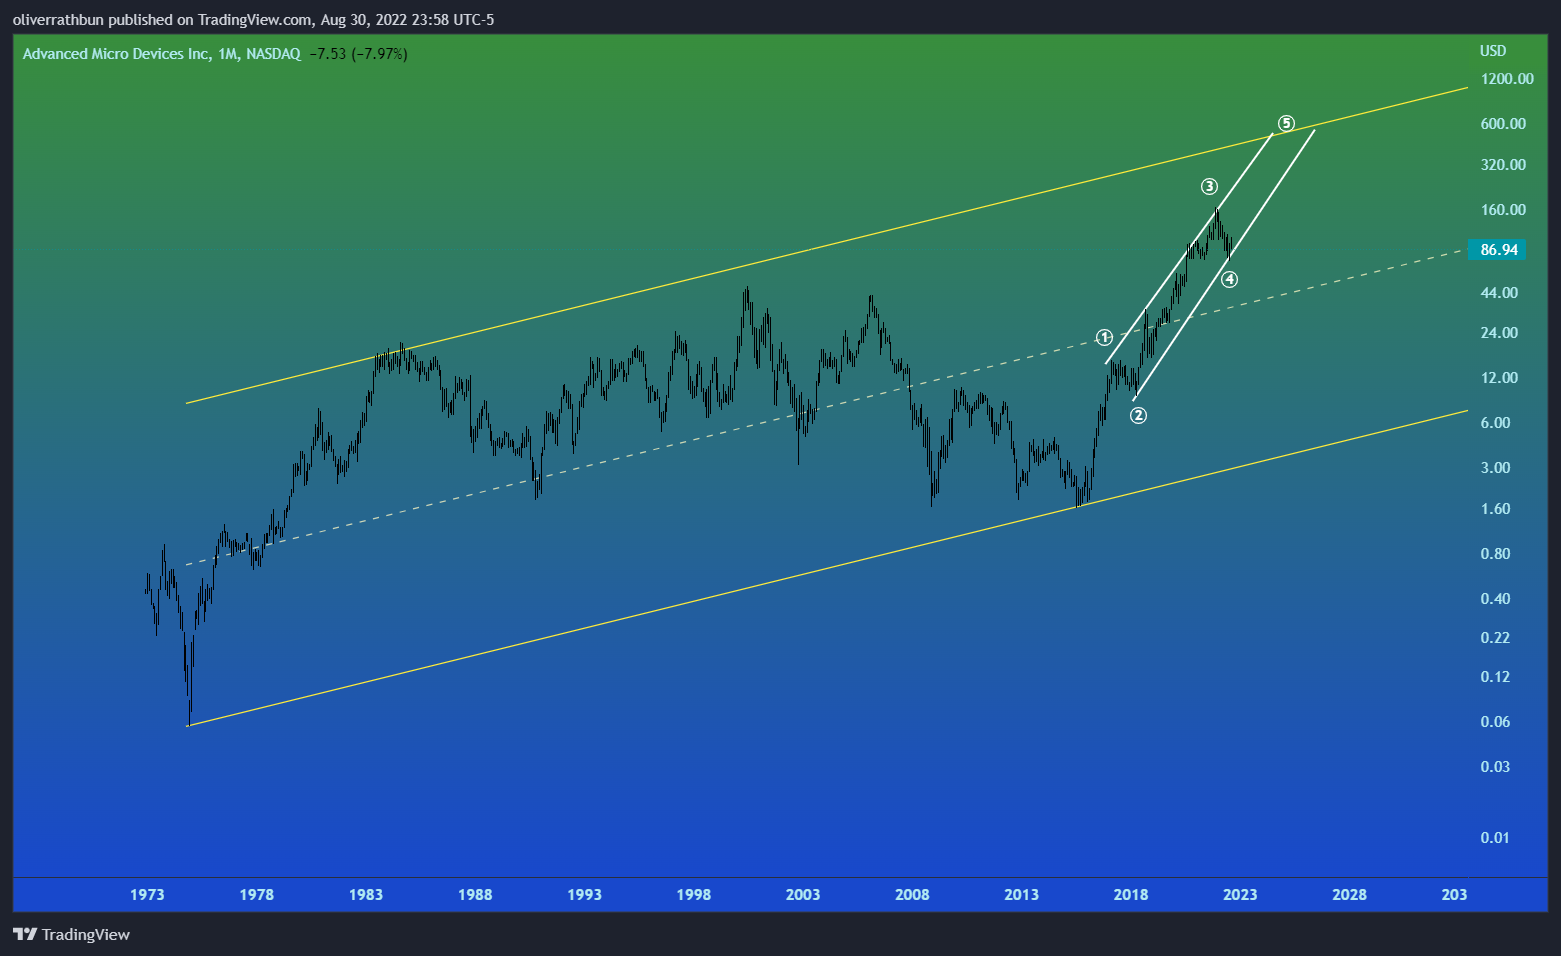The width and height of the screenshot is (1561, 956).
Task: Click the 24.00 price axis label
Action: pyautogui.click(x=1499, y=333)
